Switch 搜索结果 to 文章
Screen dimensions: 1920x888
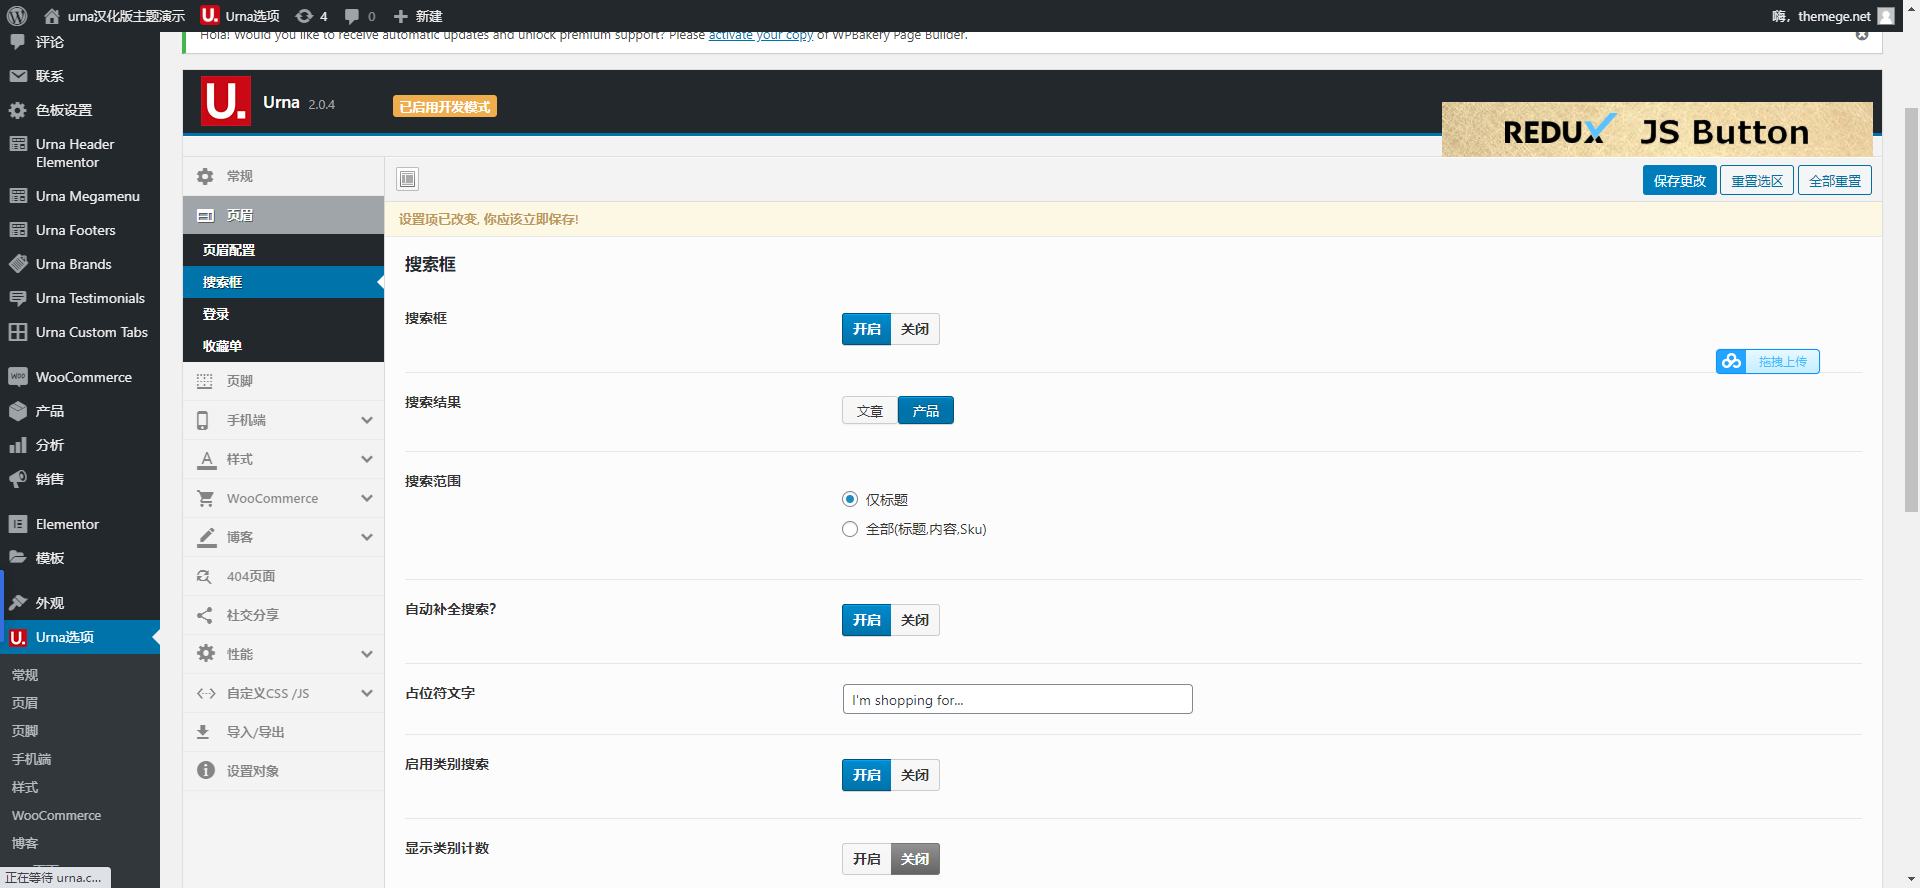pos(870,411)
